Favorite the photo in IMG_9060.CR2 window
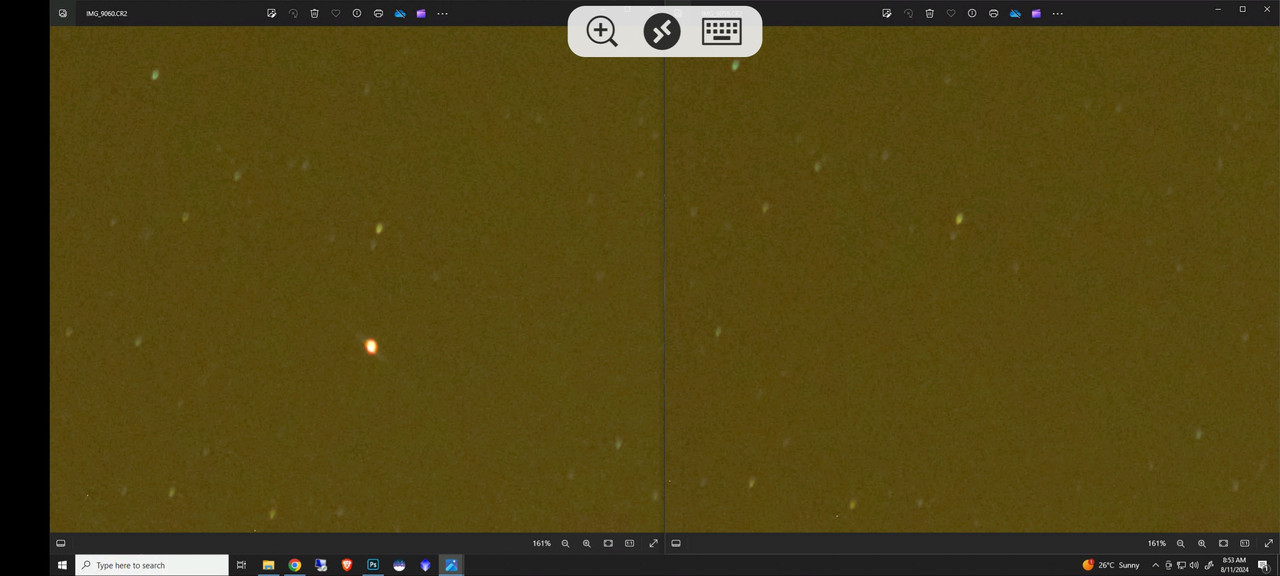Viewport: 1280px width, 576px height. click(x=336, y=14)
